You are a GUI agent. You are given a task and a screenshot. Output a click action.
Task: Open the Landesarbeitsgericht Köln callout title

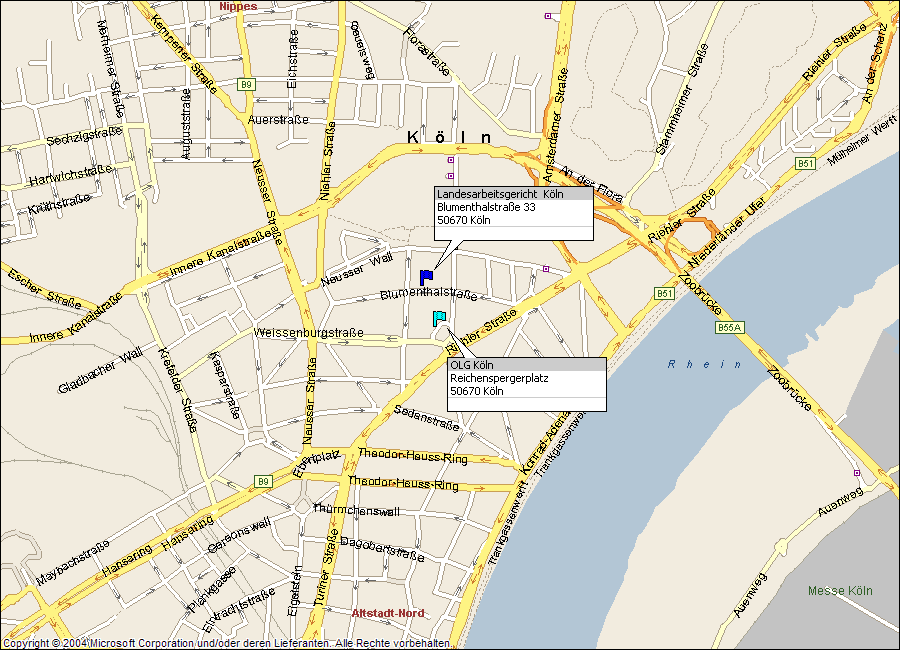coord(500,194)
